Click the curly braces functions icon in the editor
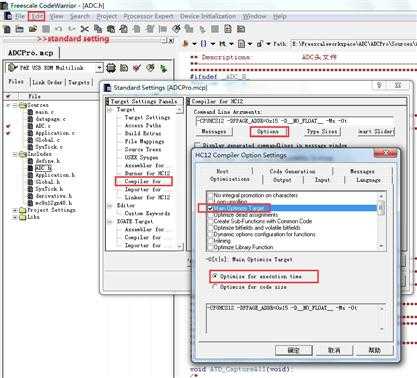This screenshot has height=378, width=417. tap(204, 44)
